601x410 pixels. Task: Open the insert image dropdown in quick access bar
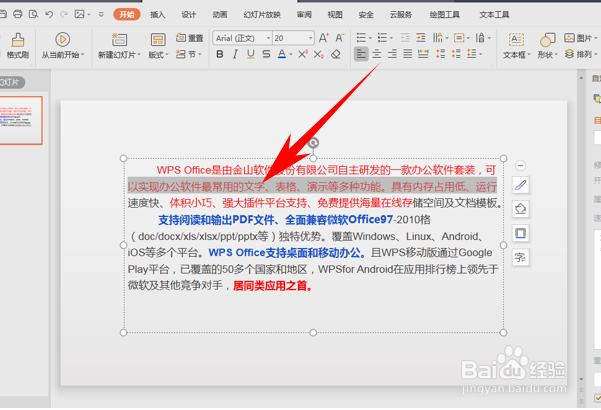89,15
